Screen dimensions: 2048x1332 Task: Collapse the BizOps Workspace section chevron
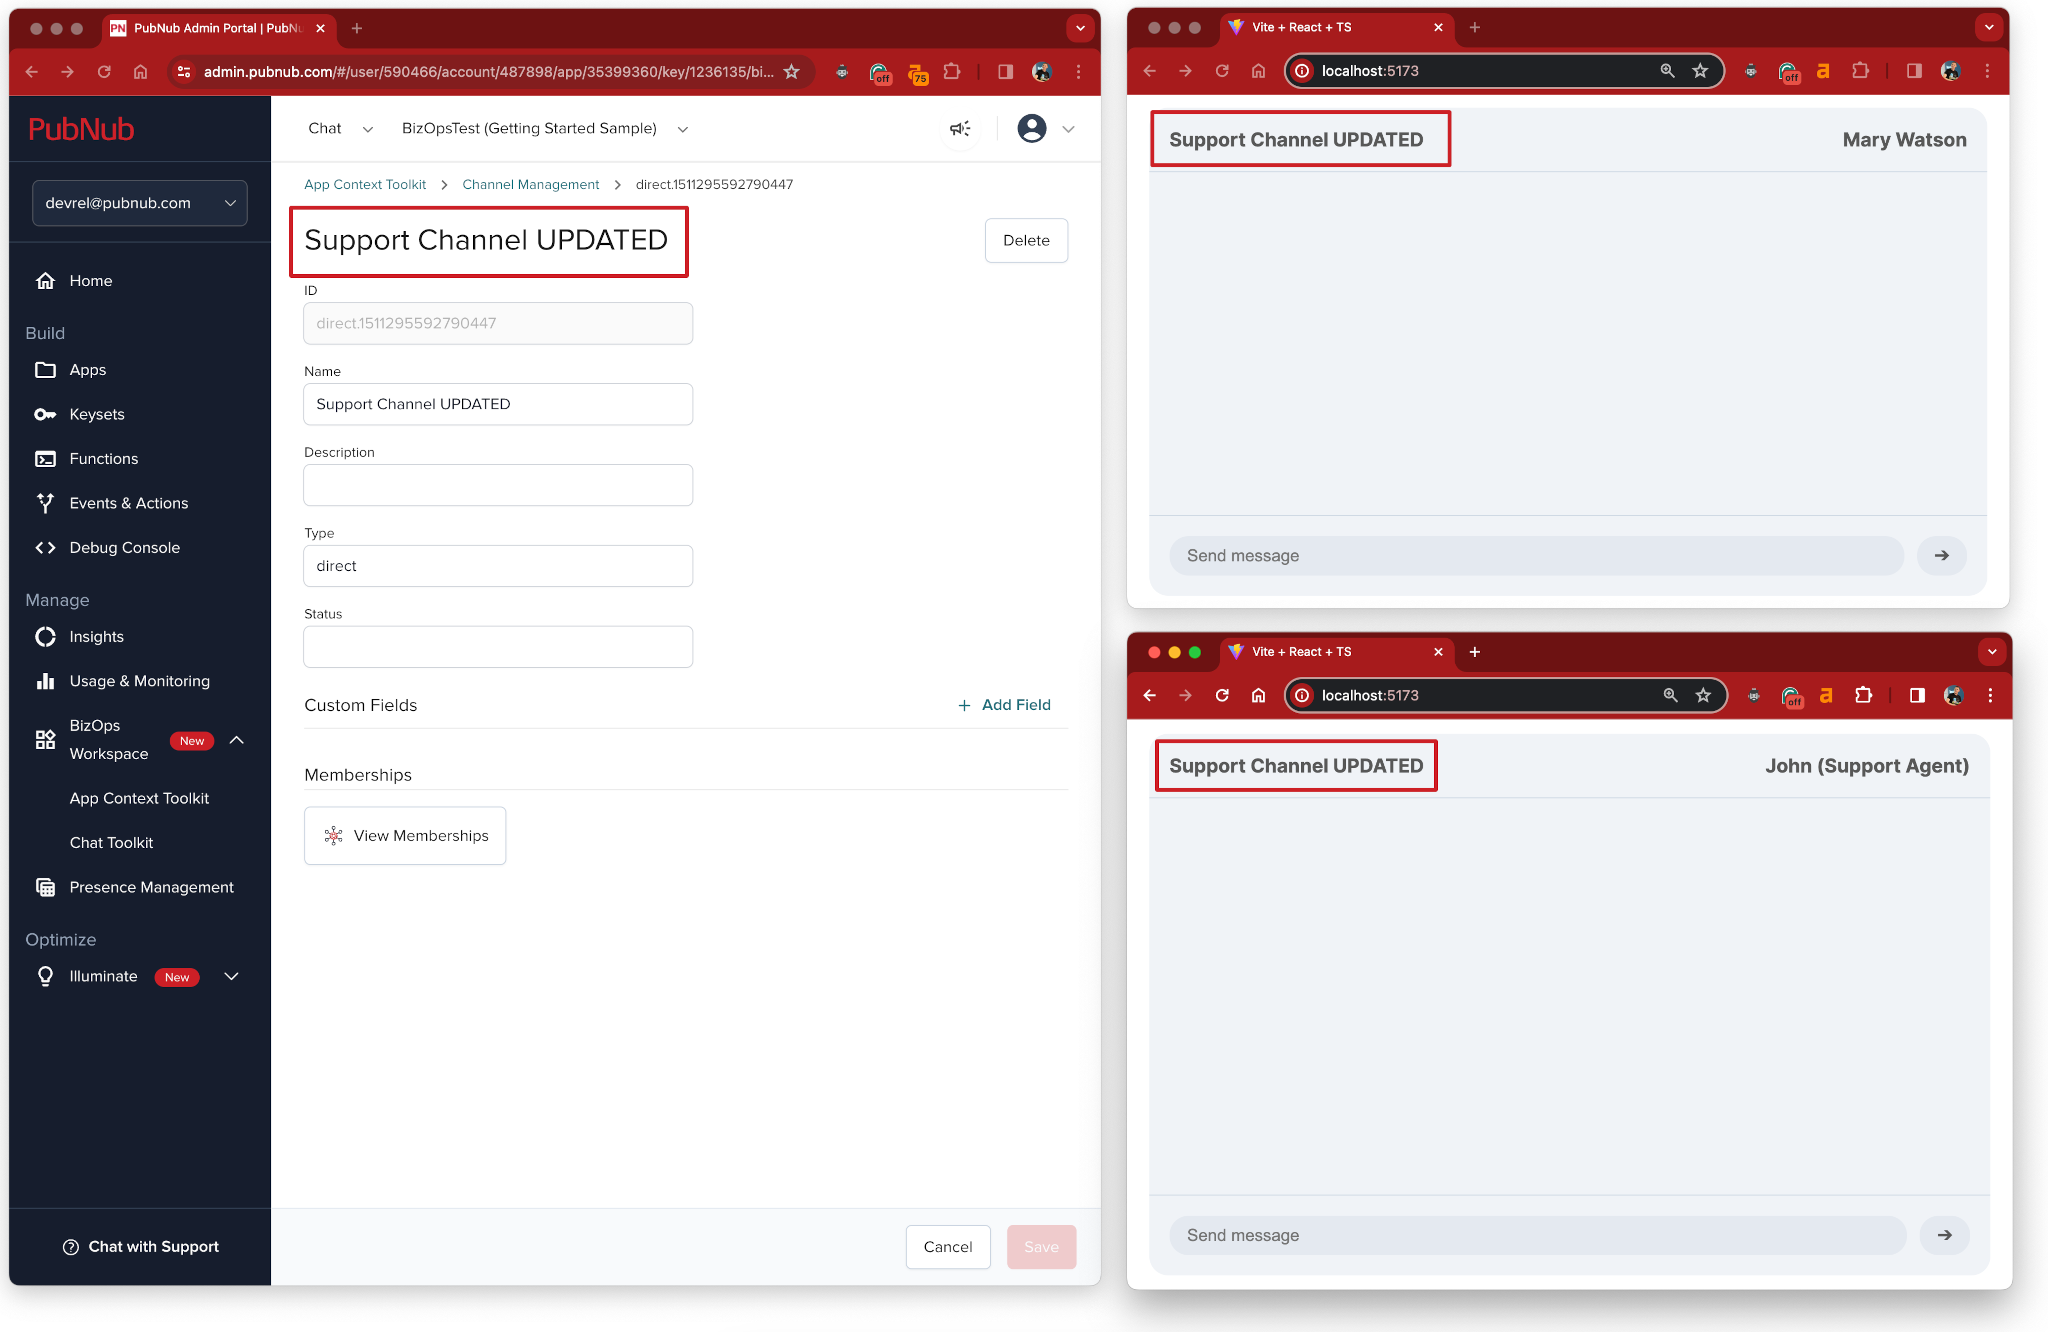(x=236, y=740)
